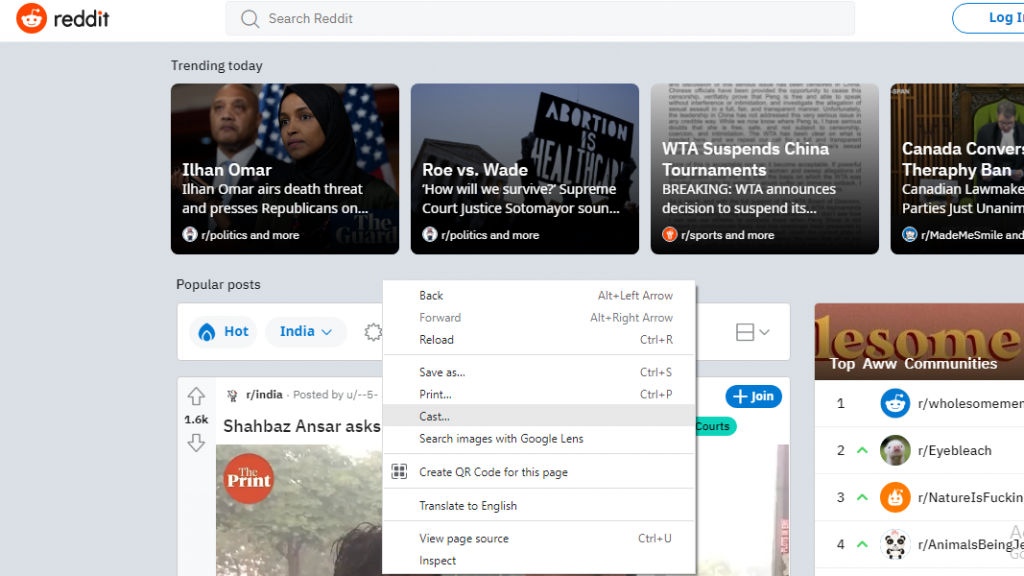1024x576 pixels.
Task: Click the Top Aww Communities banner
Action: 920,342
